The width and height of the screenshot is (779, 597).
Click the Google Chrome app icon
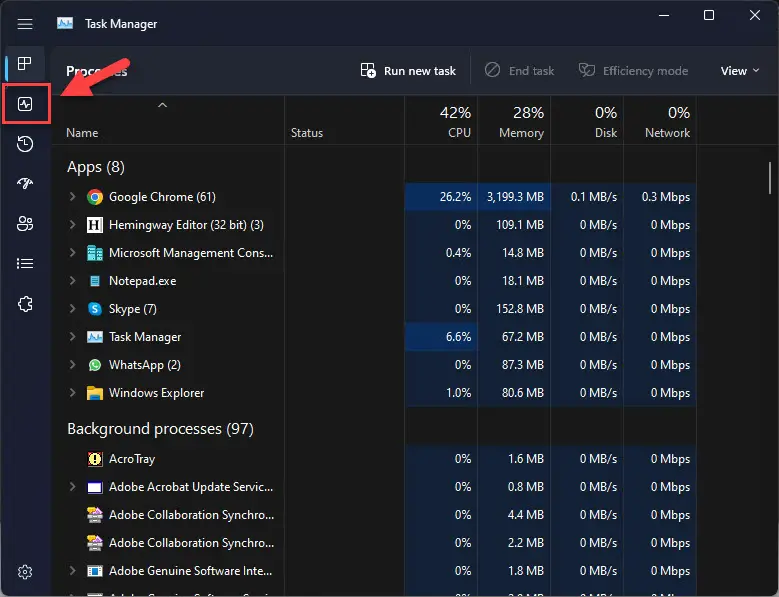tap(94, 197)
